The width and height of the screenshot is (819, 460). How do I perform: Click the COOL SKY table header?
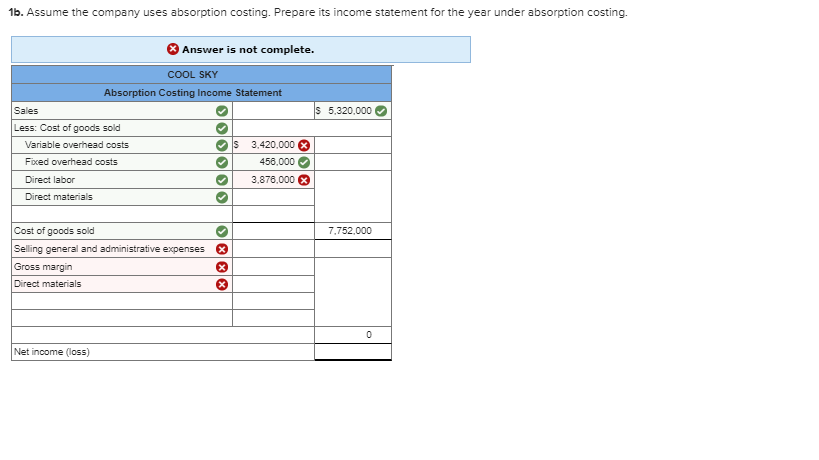[x=193, y=75]
